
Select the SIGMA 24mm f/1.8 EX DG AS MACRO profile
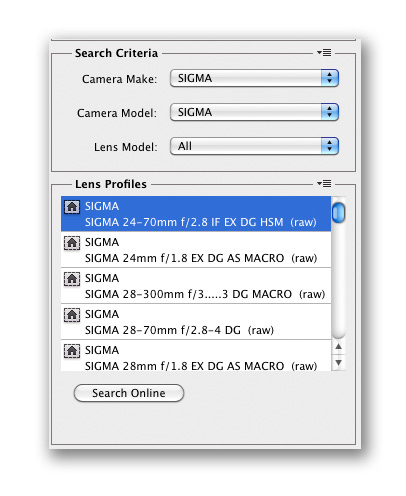coord(196,250)
